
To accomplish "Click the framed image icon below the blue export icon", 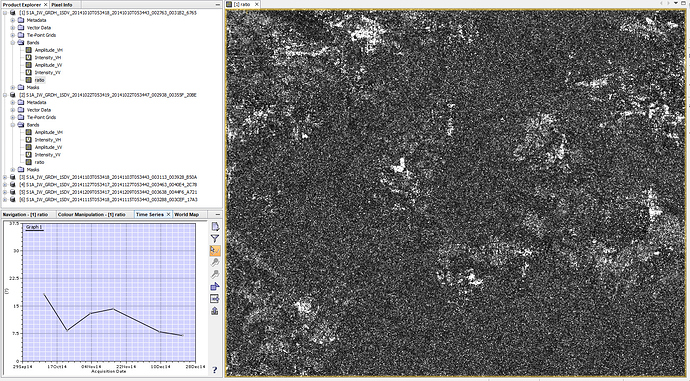I will pyautogui.click(x=215, y=299).
